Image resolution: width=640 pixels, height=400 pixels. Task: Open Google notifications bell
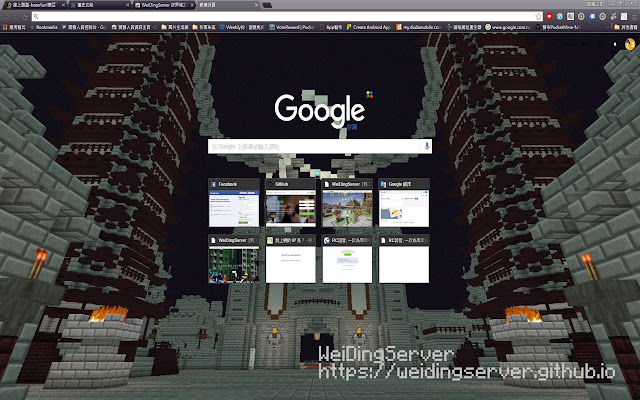pos(615,44)
